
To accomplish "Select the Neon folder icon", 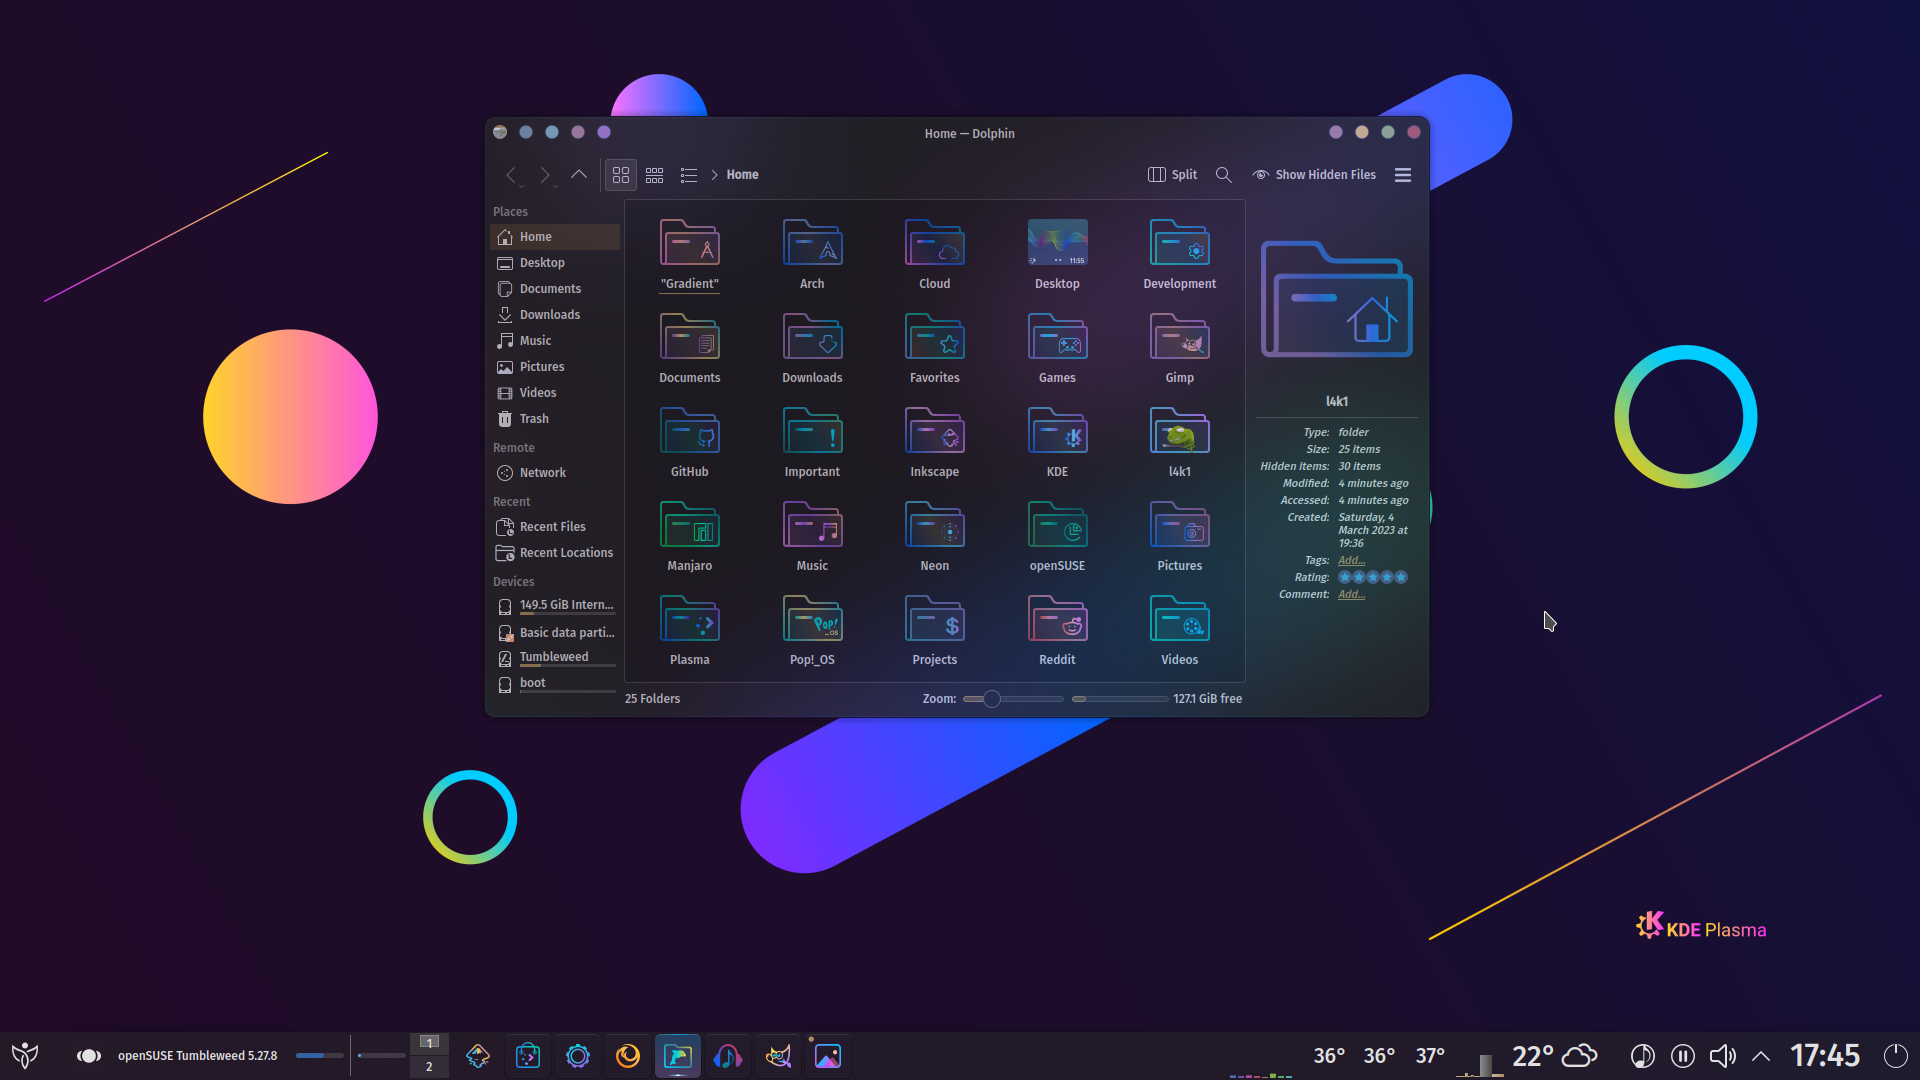I will pos(935,524).
